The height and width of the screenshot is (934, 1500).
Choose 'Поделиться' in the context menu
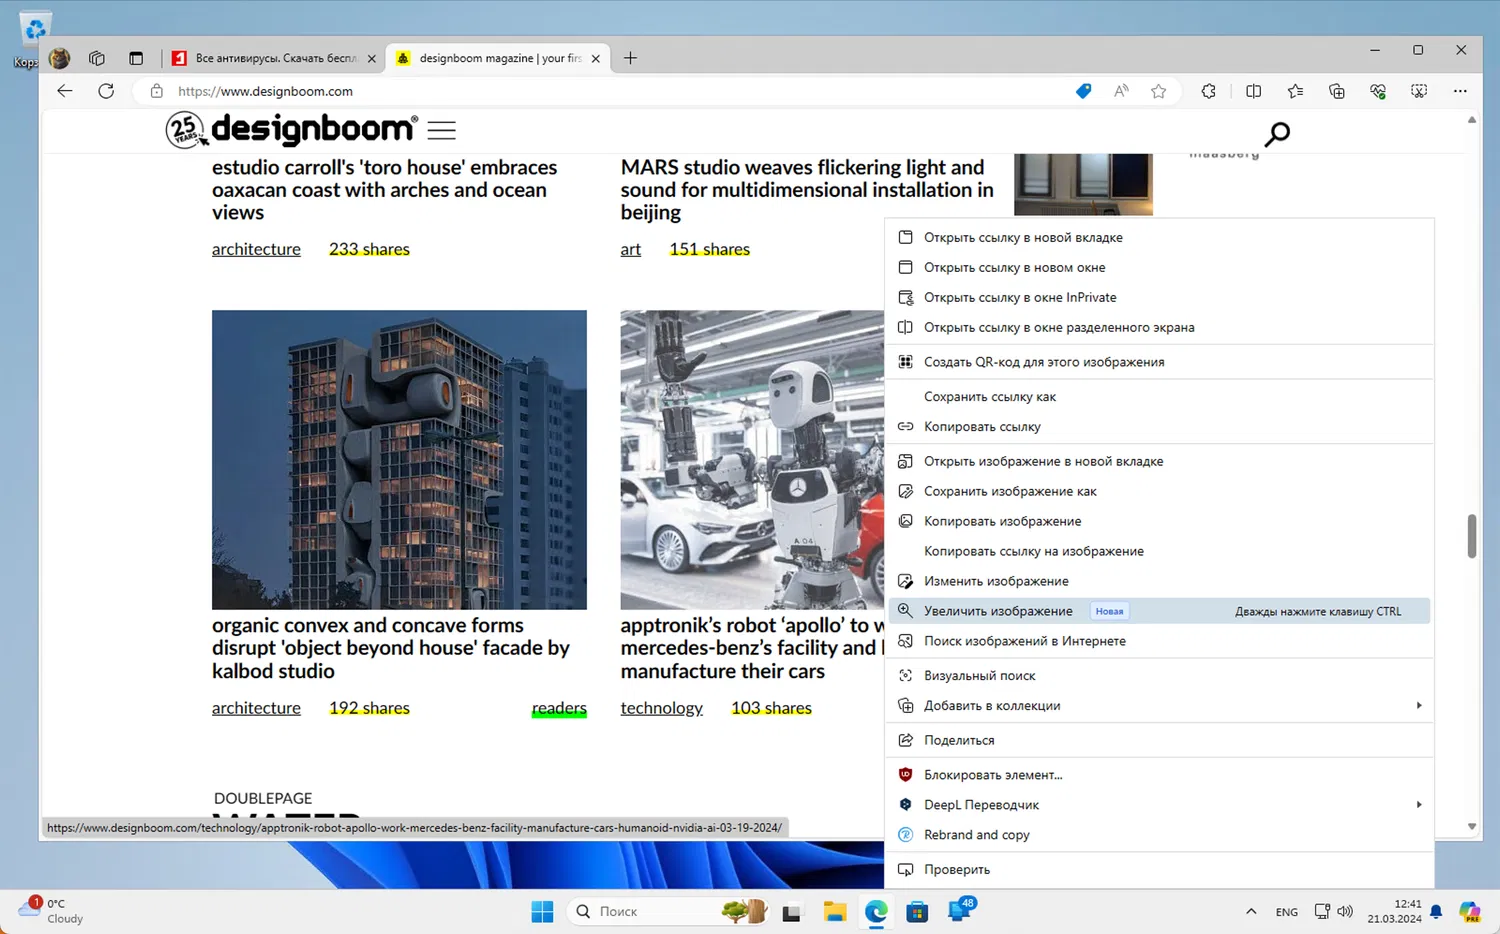point(1160,741)
